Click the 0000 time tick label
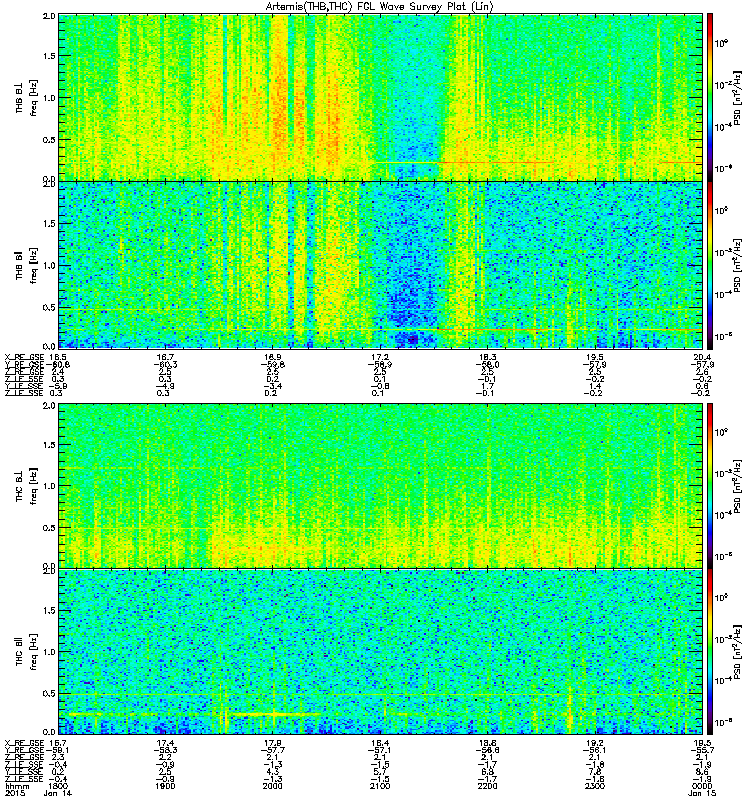The image size is (750, 800). tap(702, 786)
